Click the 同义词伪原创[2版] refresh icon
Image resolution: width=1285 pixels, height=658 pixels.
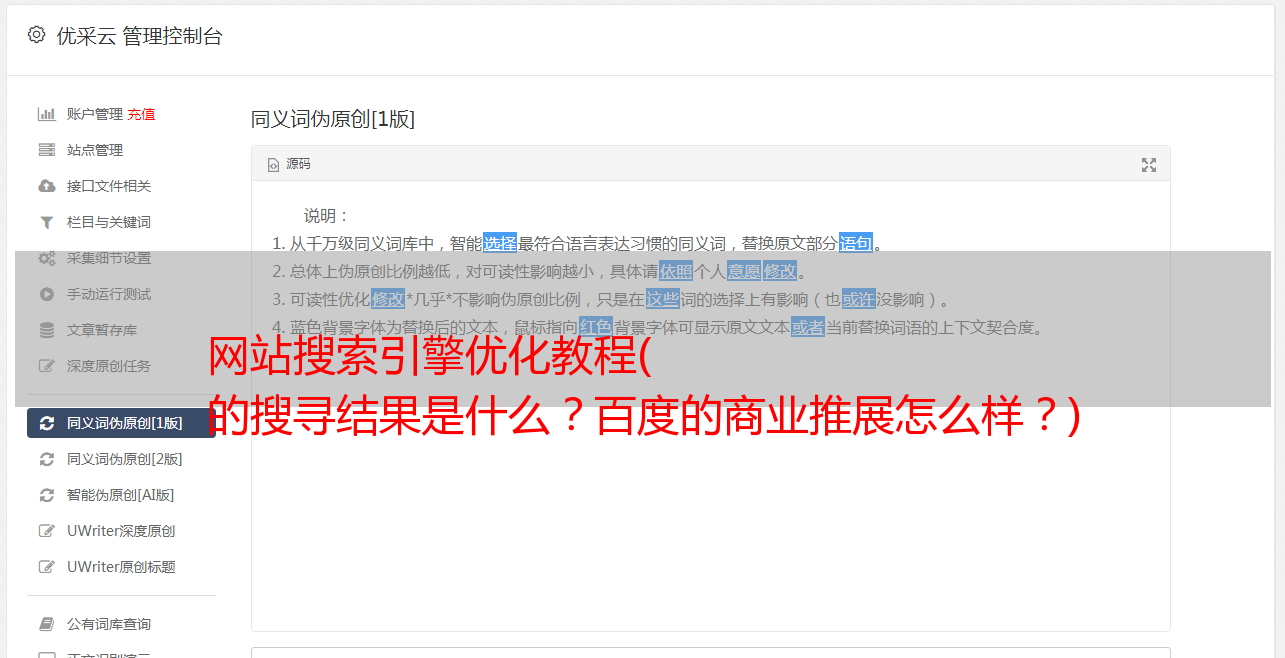tap(46, 459)
